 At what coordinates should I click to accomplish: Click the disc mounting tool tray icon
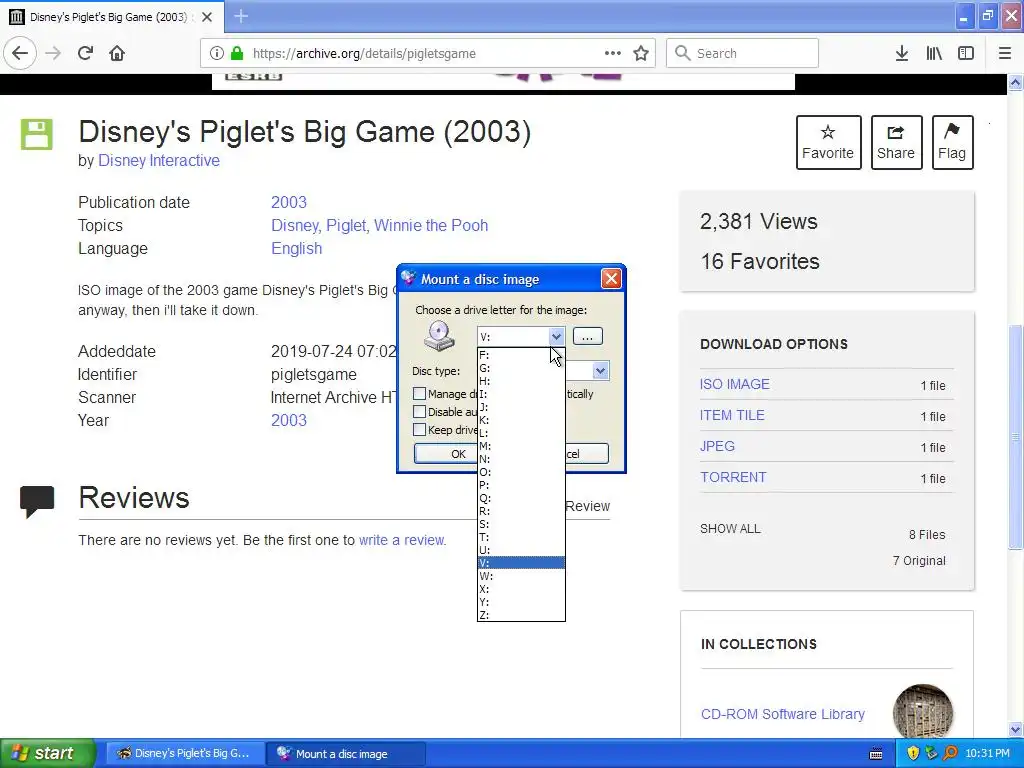click(931, 753)
